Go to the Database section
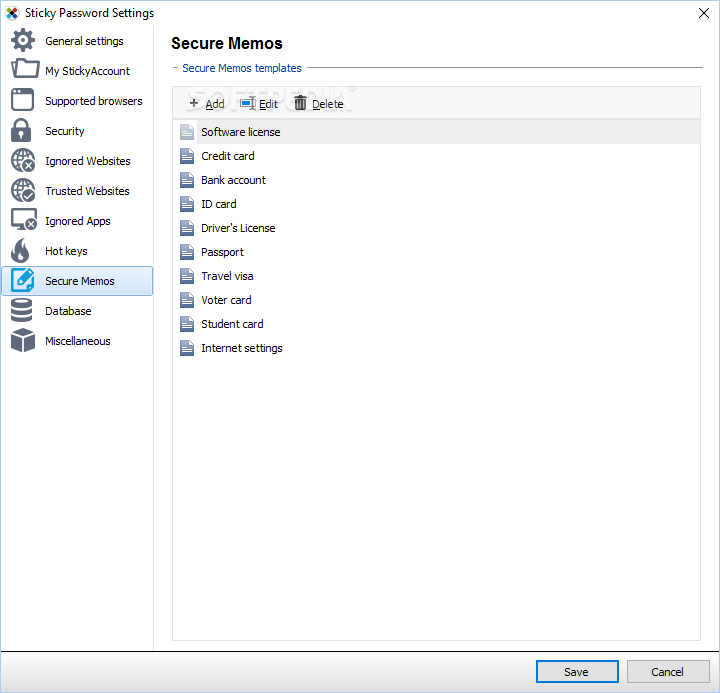Viewport: 720px width, 693px height. point(77,311)
